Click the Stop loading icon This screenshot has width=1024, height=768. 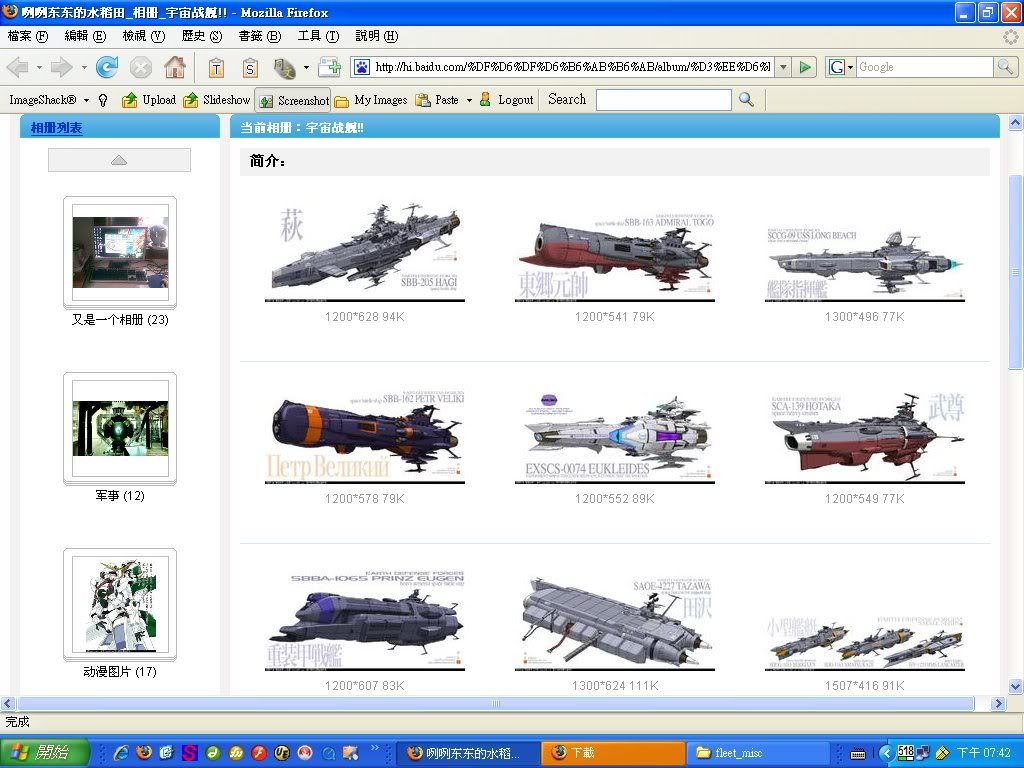(140, 67)
